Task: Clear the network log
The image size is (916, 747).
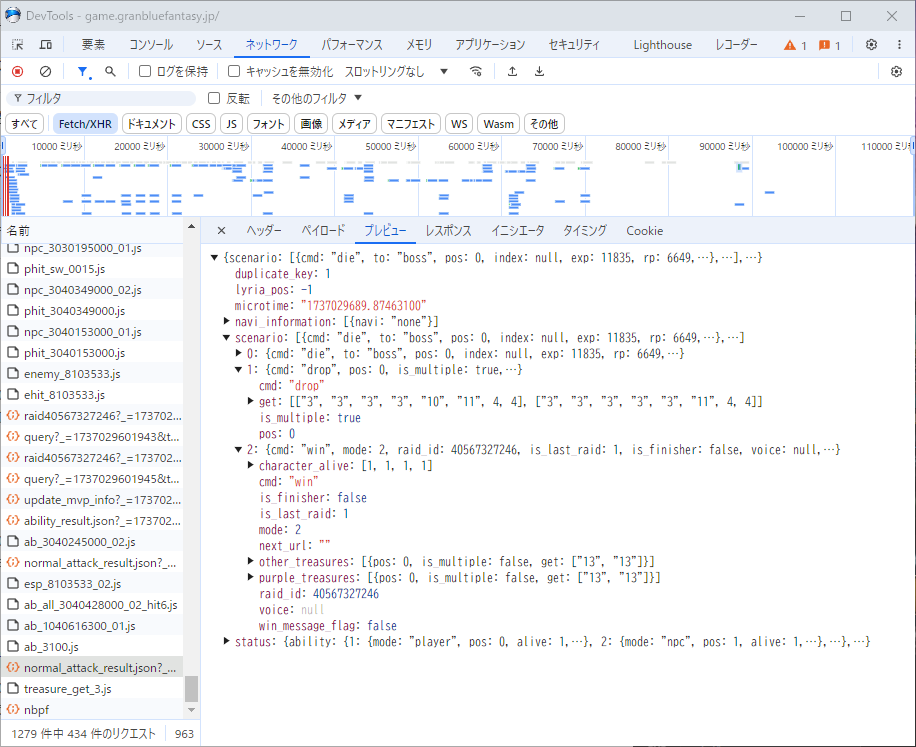Action: [45, 72]
